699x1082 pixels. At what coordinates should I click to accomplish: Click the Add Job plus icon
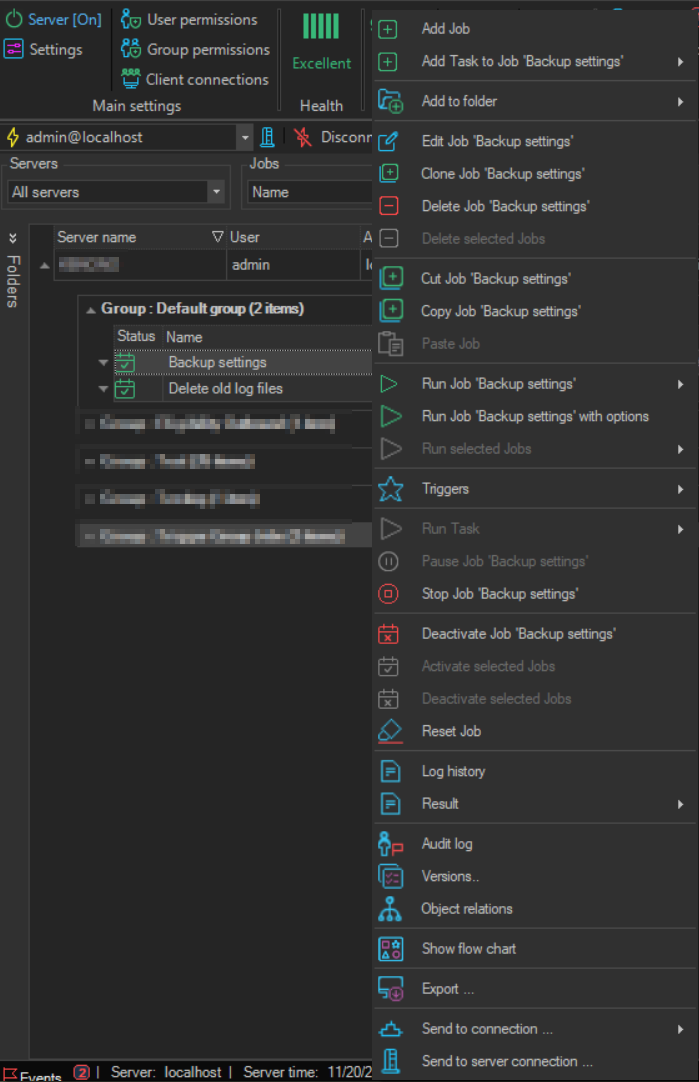point(390,29)
